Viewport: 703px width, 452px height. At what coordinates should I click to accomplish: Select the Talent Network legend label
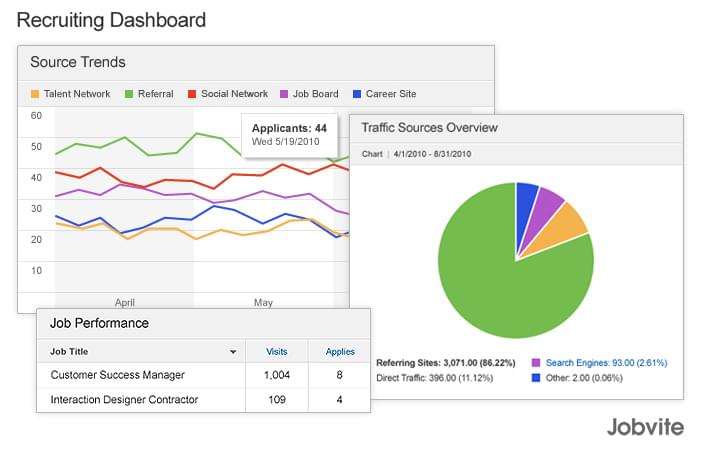click(77, 94)
